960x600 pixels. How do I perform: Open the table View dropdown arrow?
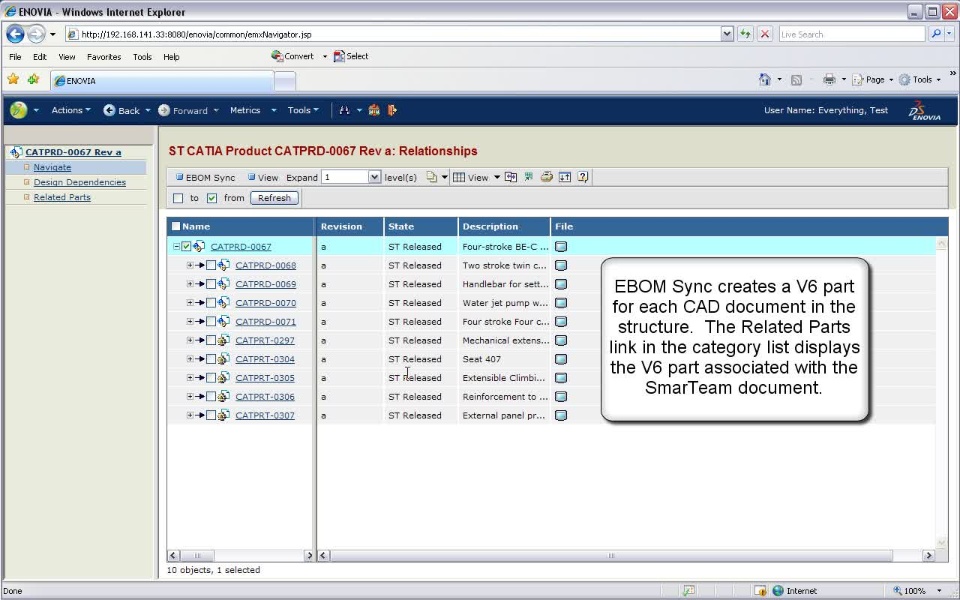point(497,177)
